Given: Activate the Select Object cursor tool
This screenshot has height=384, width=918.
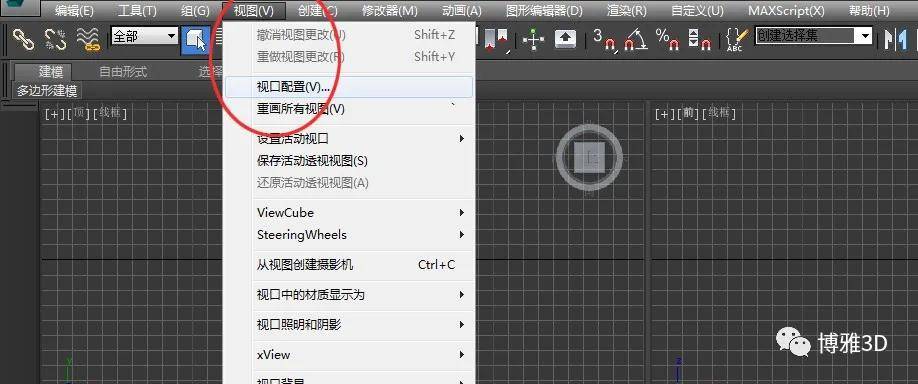Looking at the screenshot, I should pyautogui.click(x=196, y=40).
